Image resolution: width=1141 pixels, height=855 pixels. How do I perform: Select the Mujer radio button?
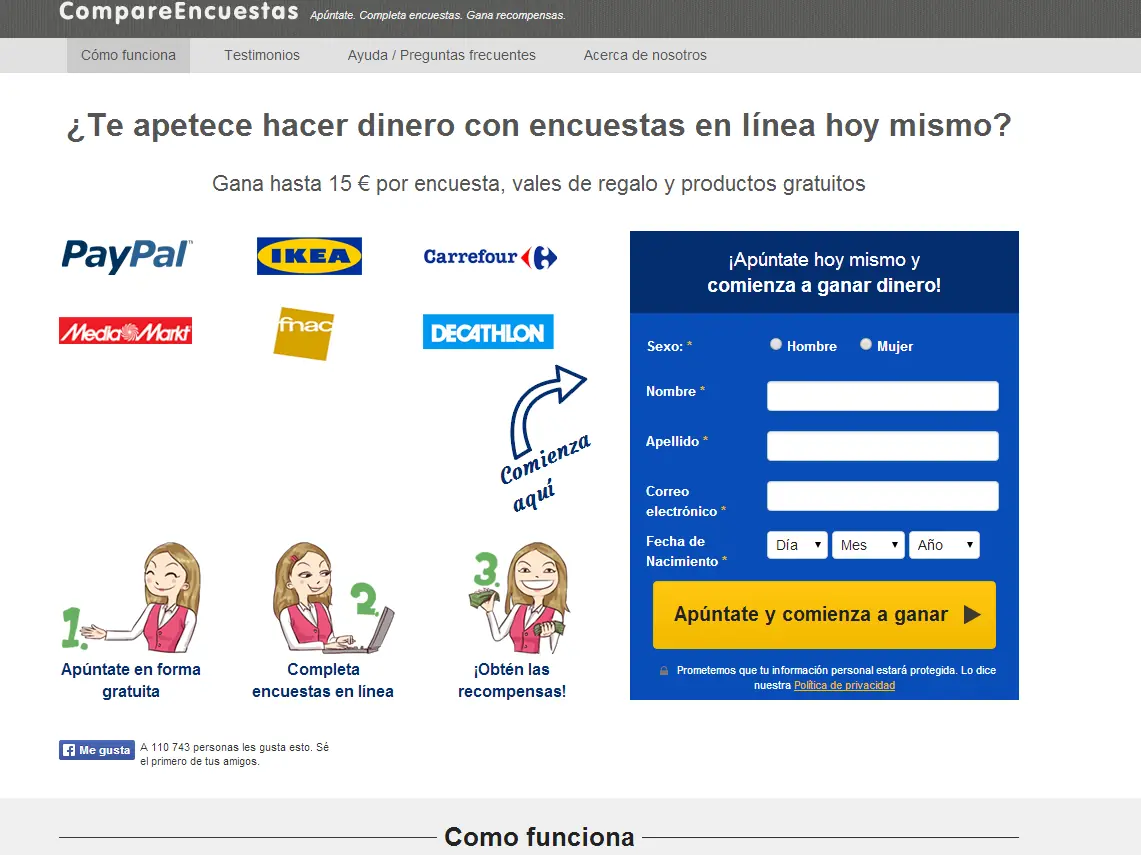[x=866, y=344]
